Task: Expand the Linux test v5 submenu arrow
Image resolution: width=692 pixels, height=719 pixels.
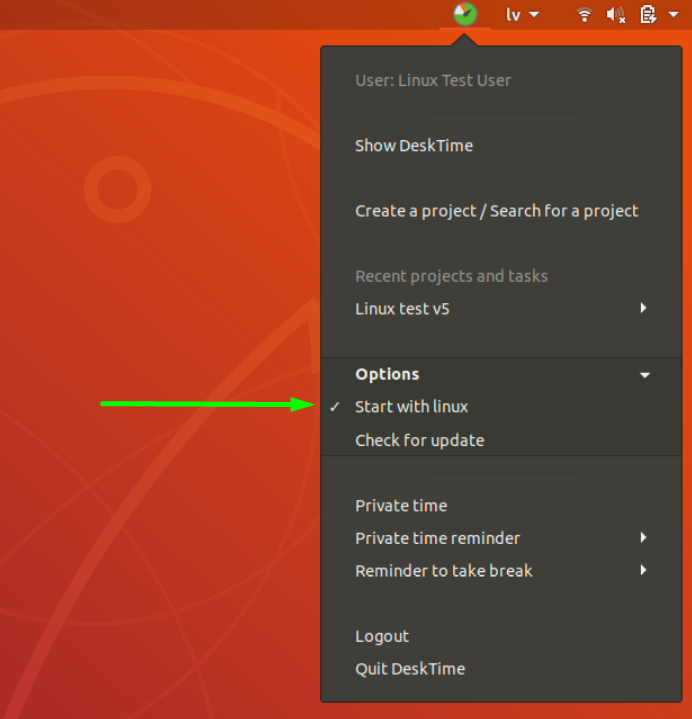Action: pos(643,308)
